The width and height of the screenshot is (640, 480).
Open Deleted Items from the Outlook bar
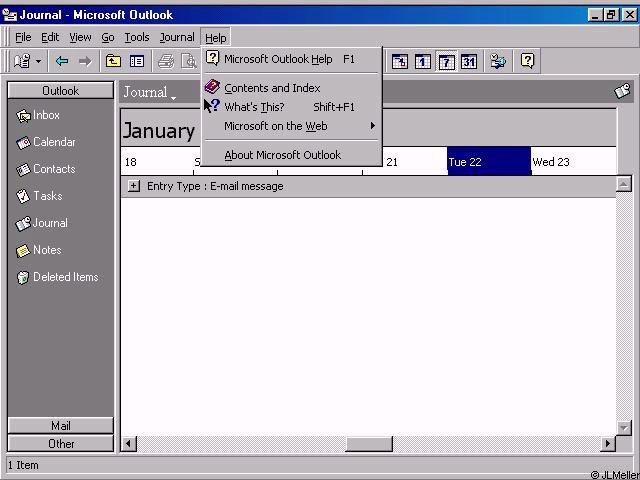click(x=57, y=277)
